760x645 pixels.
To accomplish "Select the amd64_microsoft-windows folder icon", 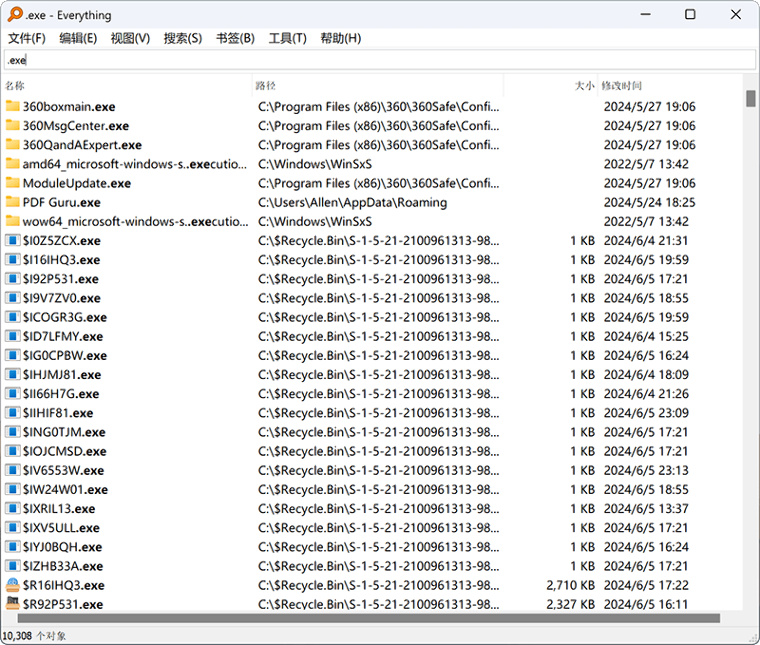I will tap(13, 164).
